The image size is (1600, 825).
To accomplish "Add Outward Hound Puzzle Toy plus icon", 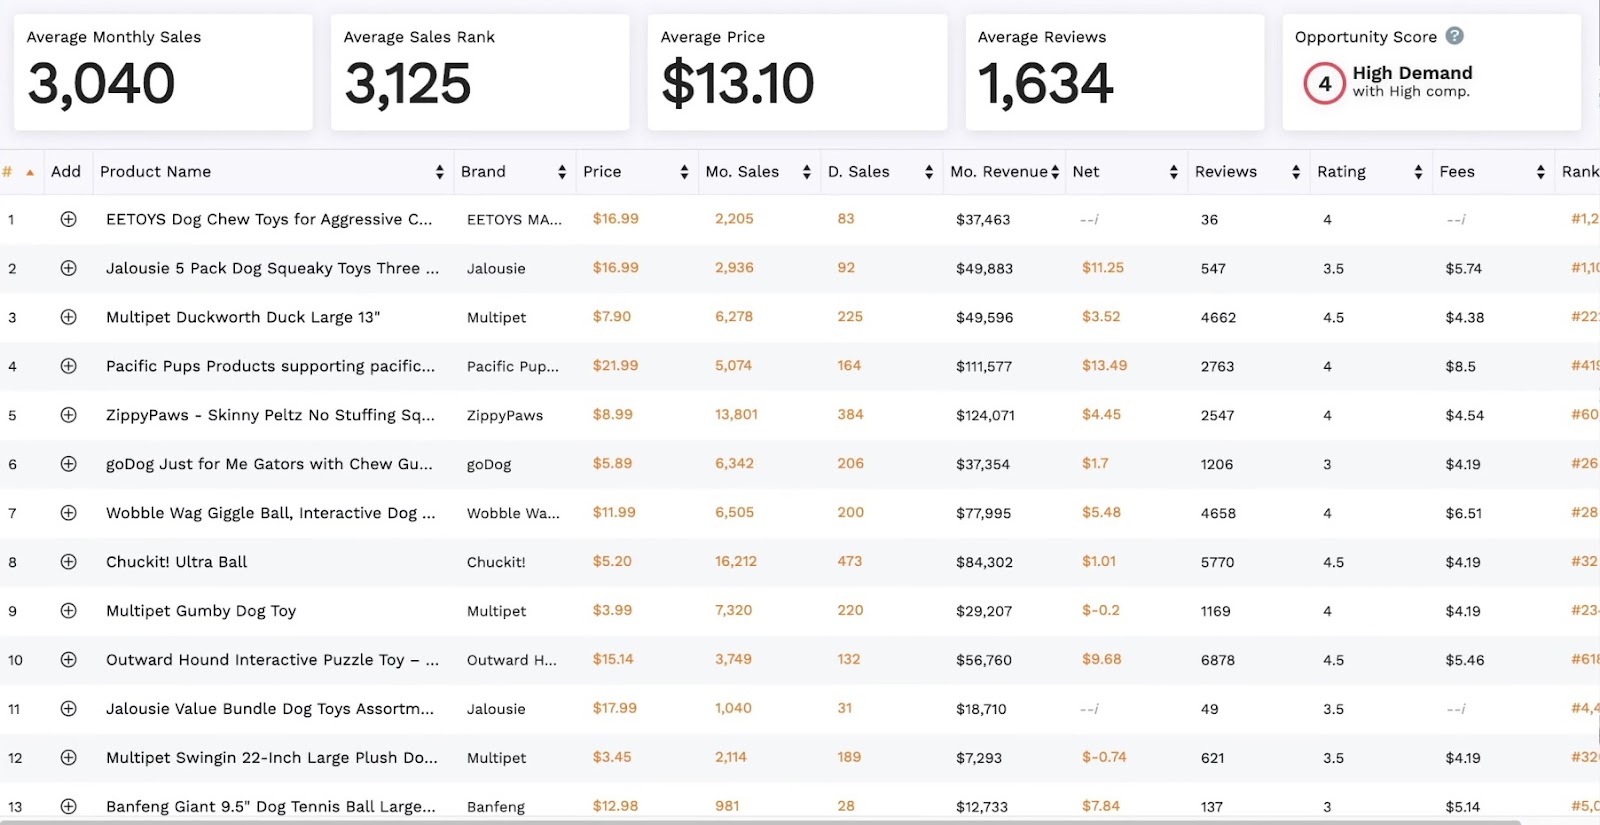I will tap(68, 660).
